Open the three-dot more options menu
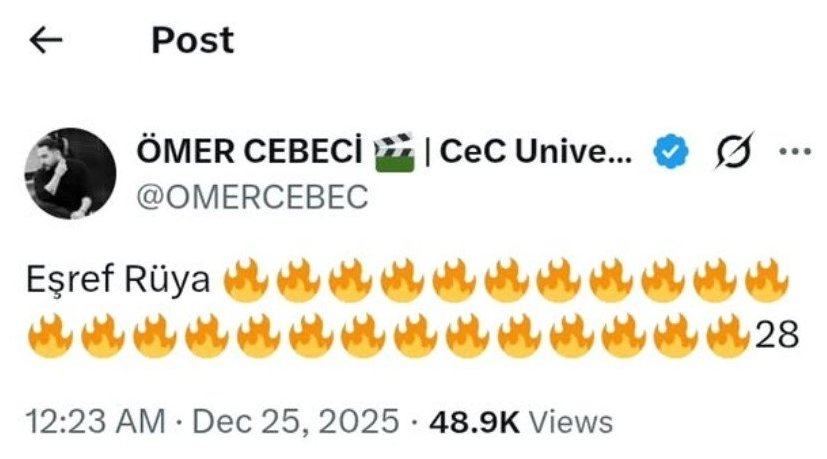The image size is (827, 459). [795, 152]
